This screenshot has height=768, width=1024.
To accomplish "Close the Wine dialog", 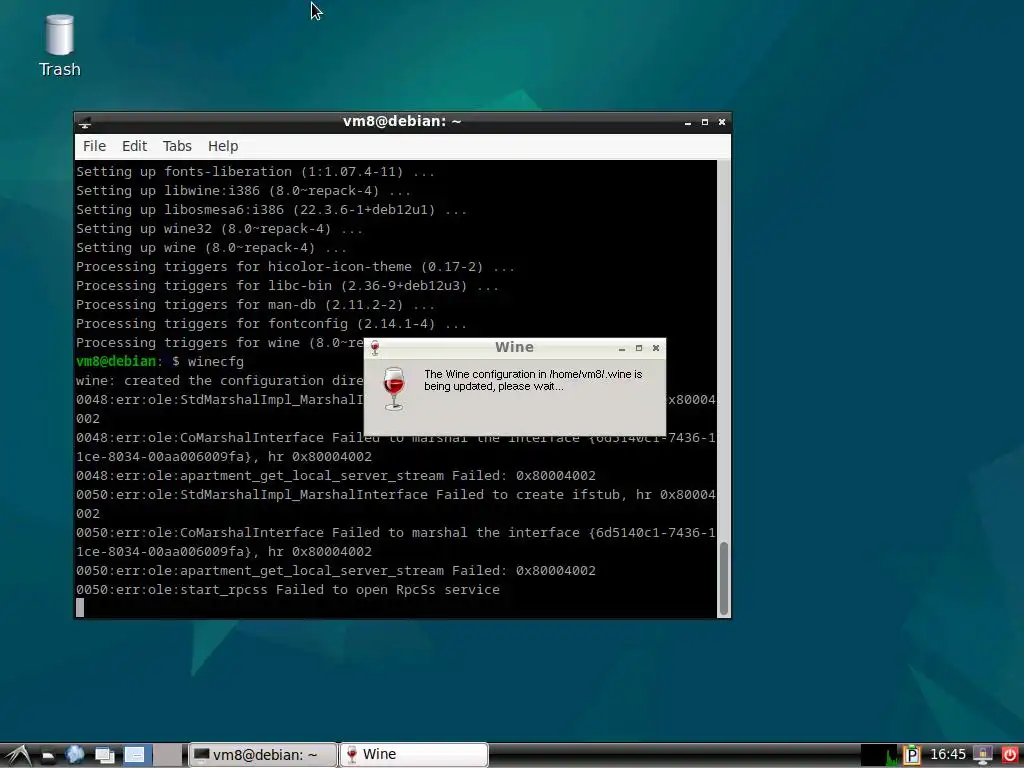I will pos(656,348).
